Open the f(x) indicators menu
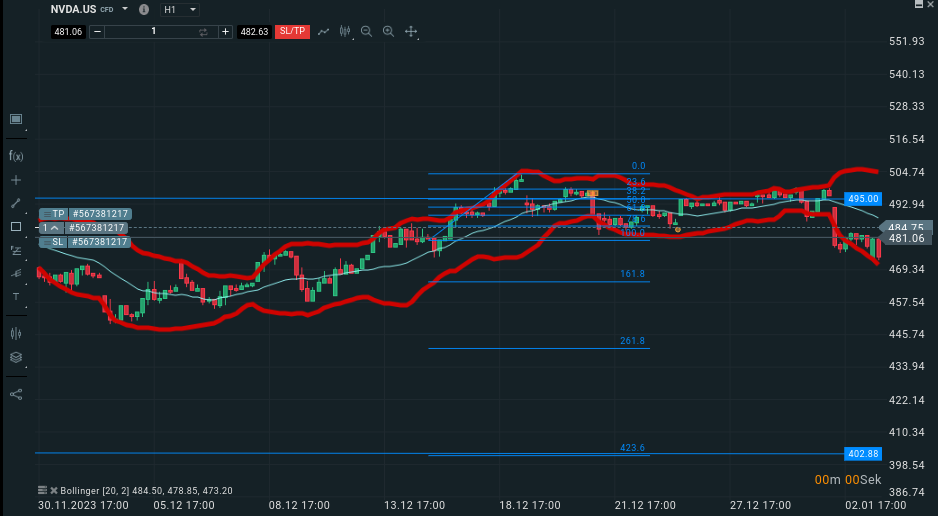Screen dimensions: 938x516 [x=16, y=156]
